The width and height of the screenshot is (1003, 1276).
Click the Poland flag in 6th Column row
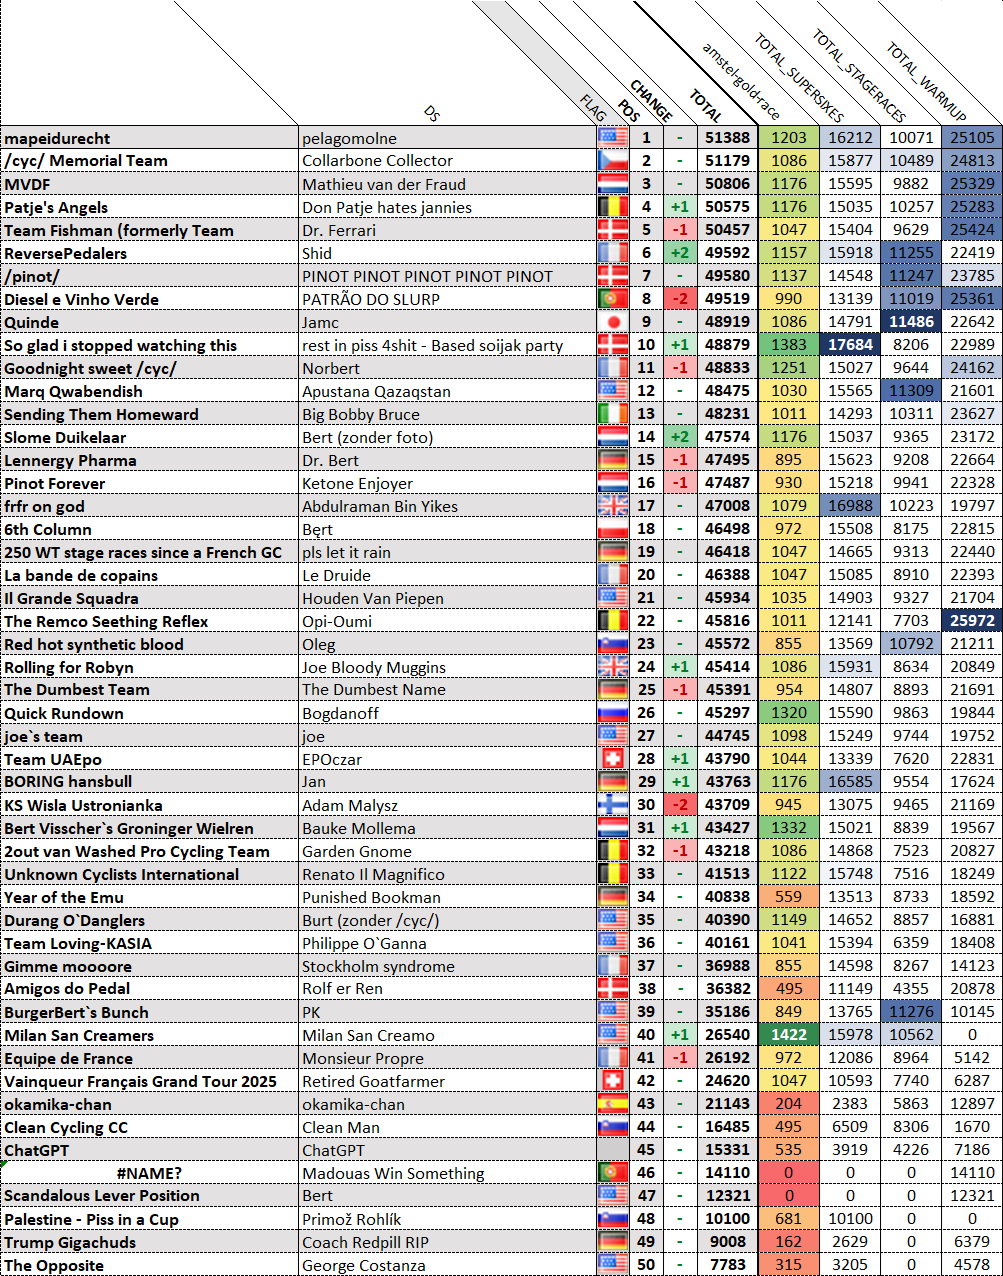612,530
